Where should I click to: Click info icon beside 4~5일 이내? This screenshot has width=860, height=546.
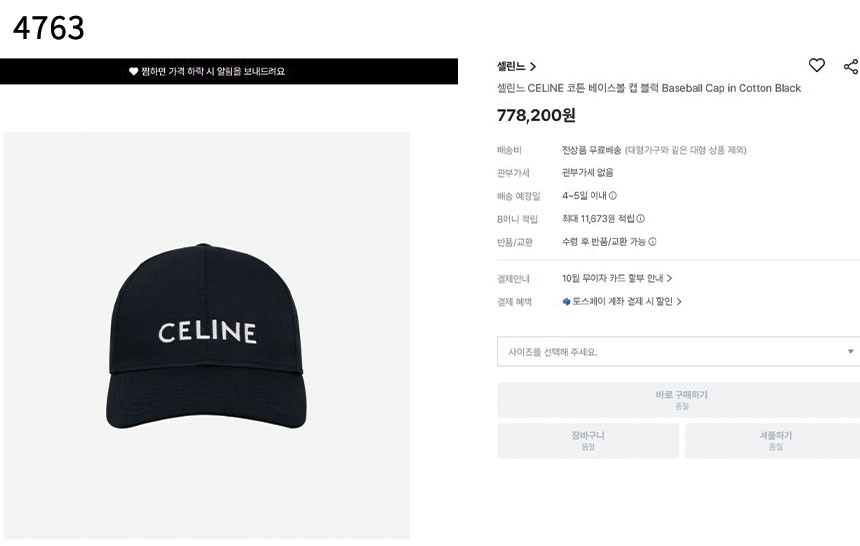[613, 196]
